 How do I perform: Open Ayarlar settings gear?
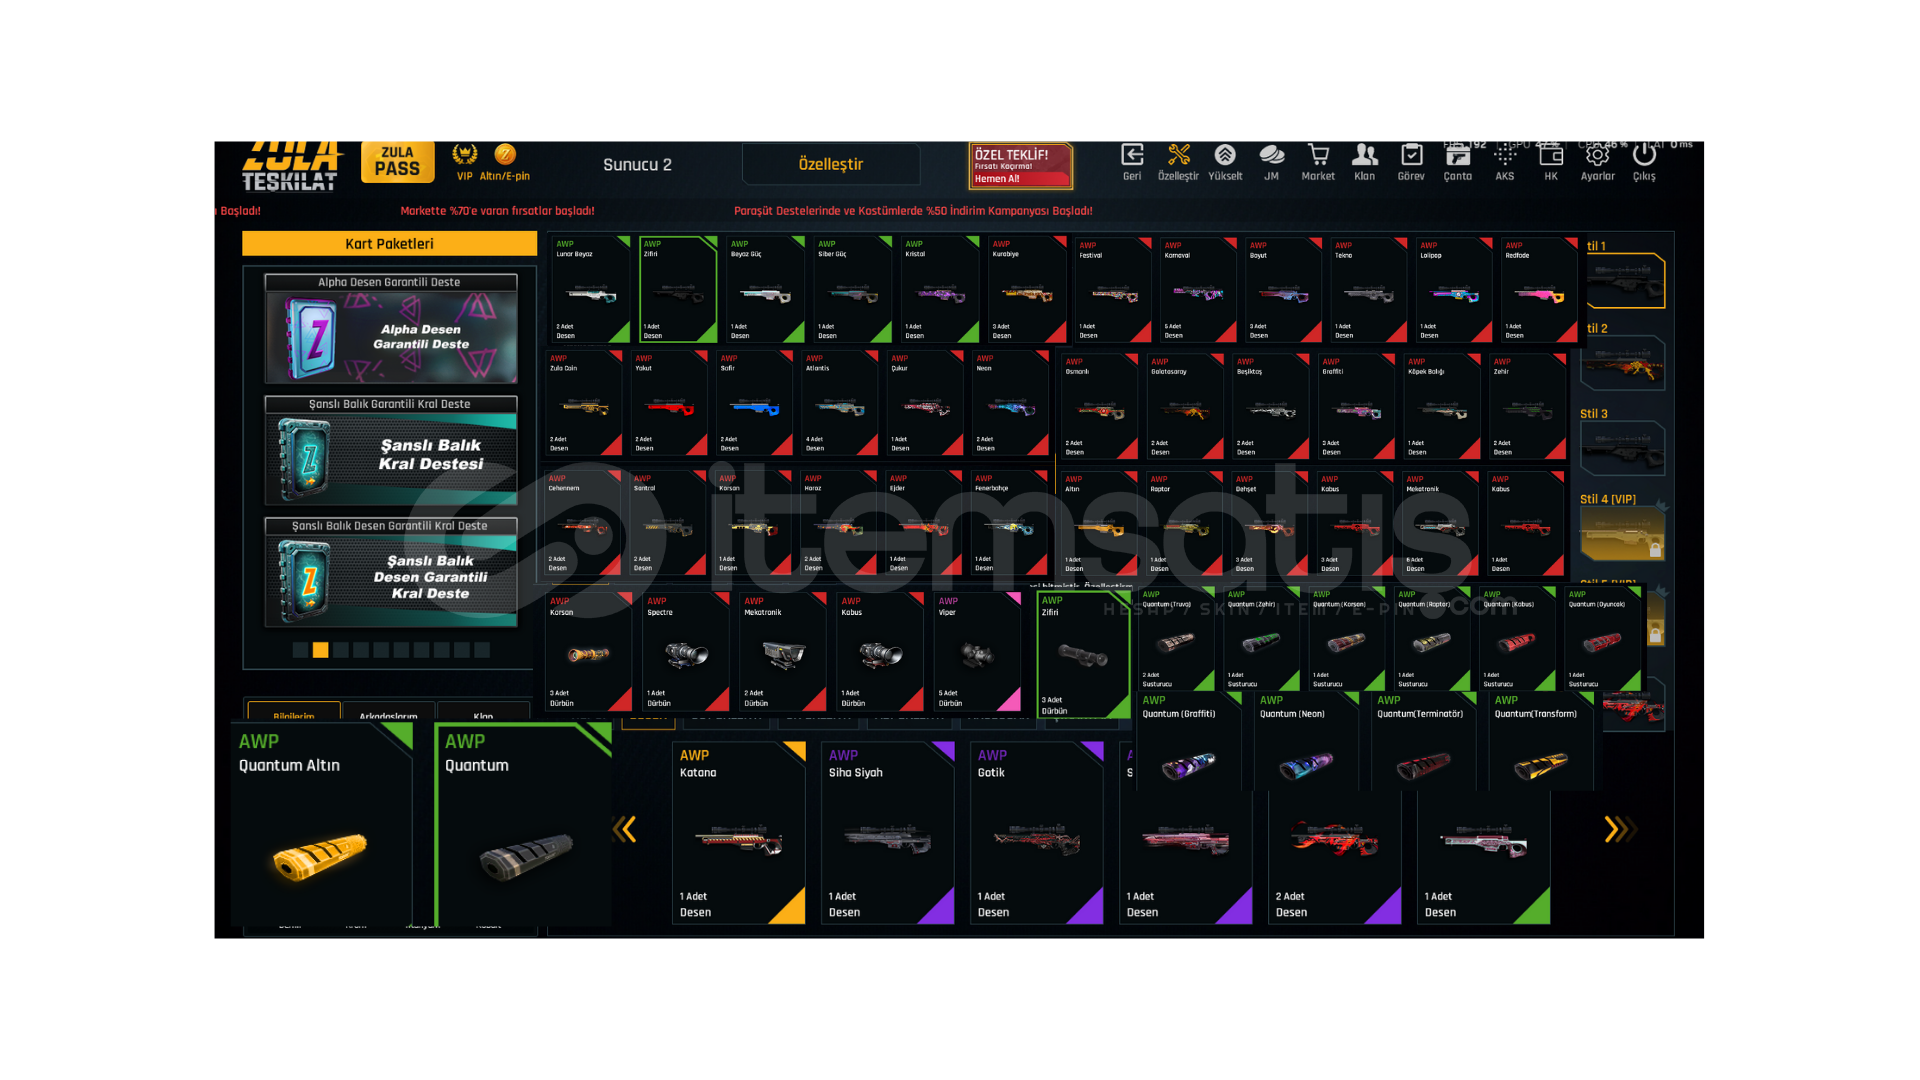[x=1597, y=162]
